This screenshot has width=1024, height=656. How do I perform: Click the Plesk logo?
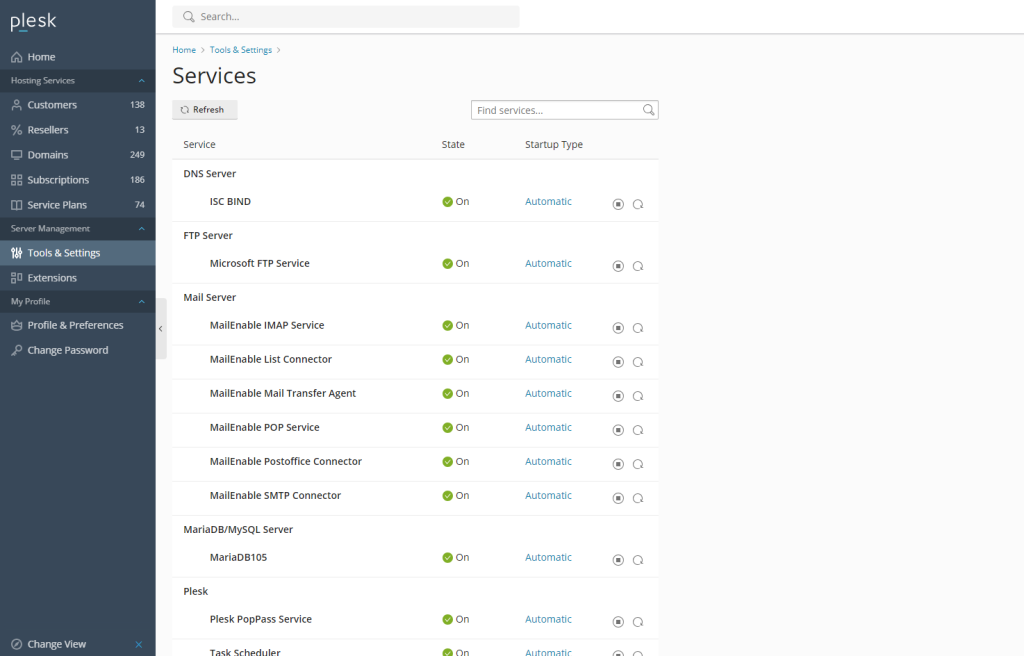[33, 22]
